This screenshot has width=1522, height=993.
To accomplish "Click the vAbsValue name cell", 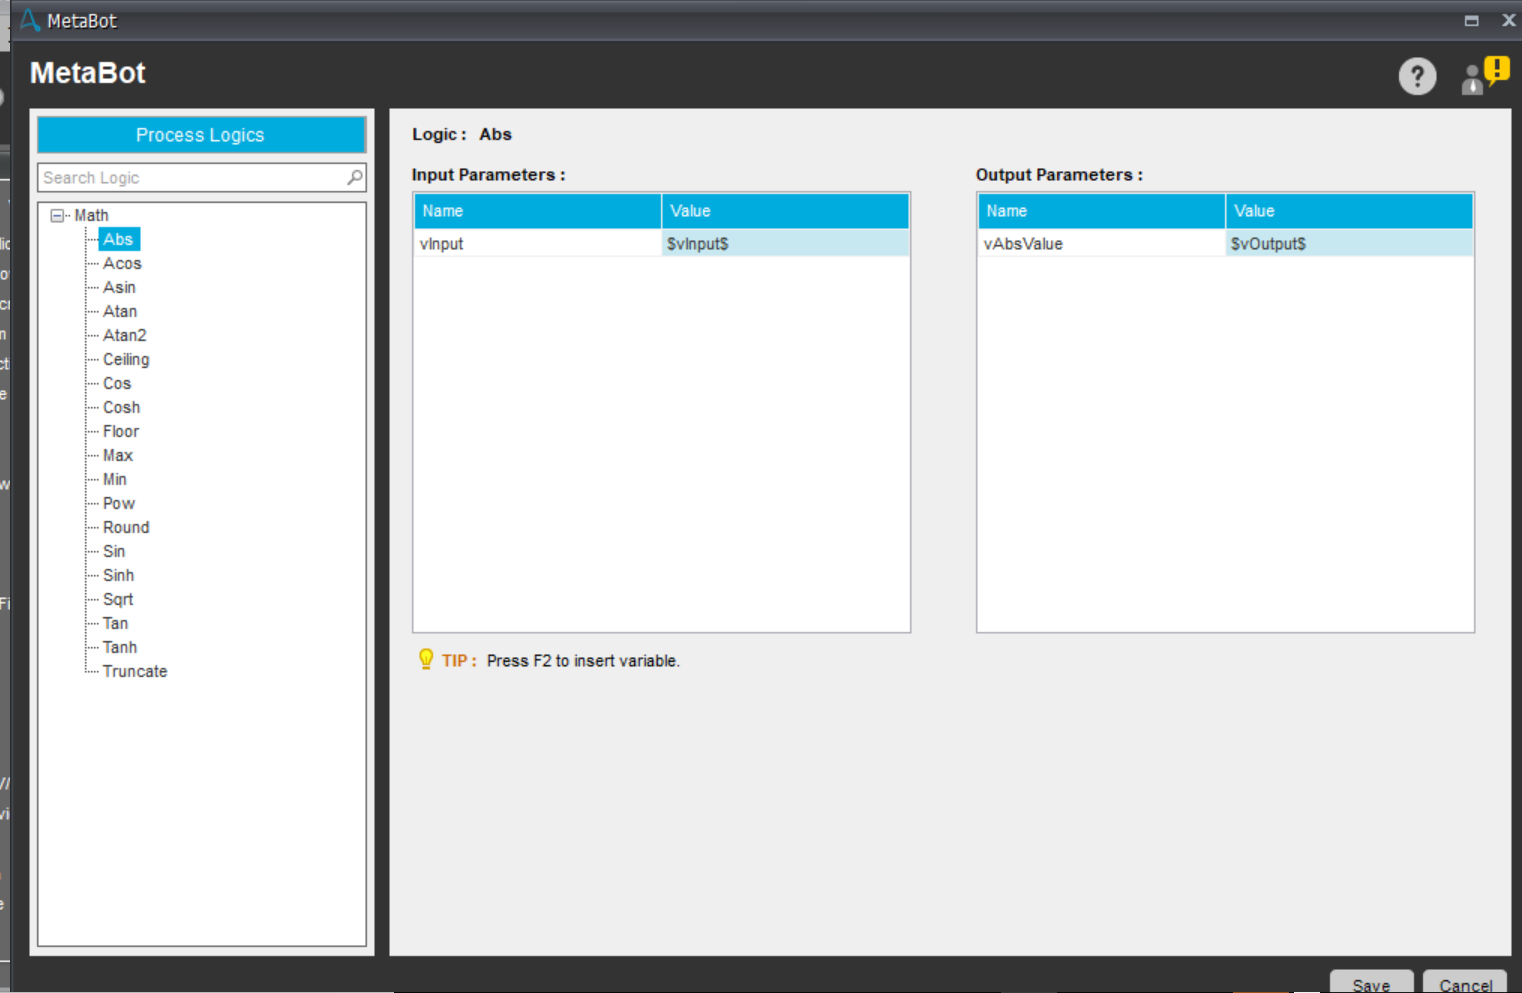I will tap(1102, 243).
